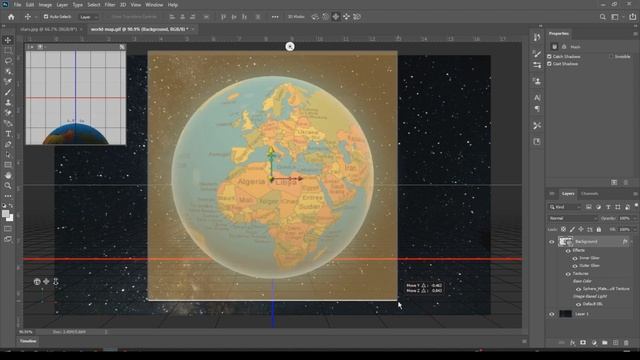Open the Brush Settings panel icon
This screenshot has width=640, height=360.
(537, 54)
